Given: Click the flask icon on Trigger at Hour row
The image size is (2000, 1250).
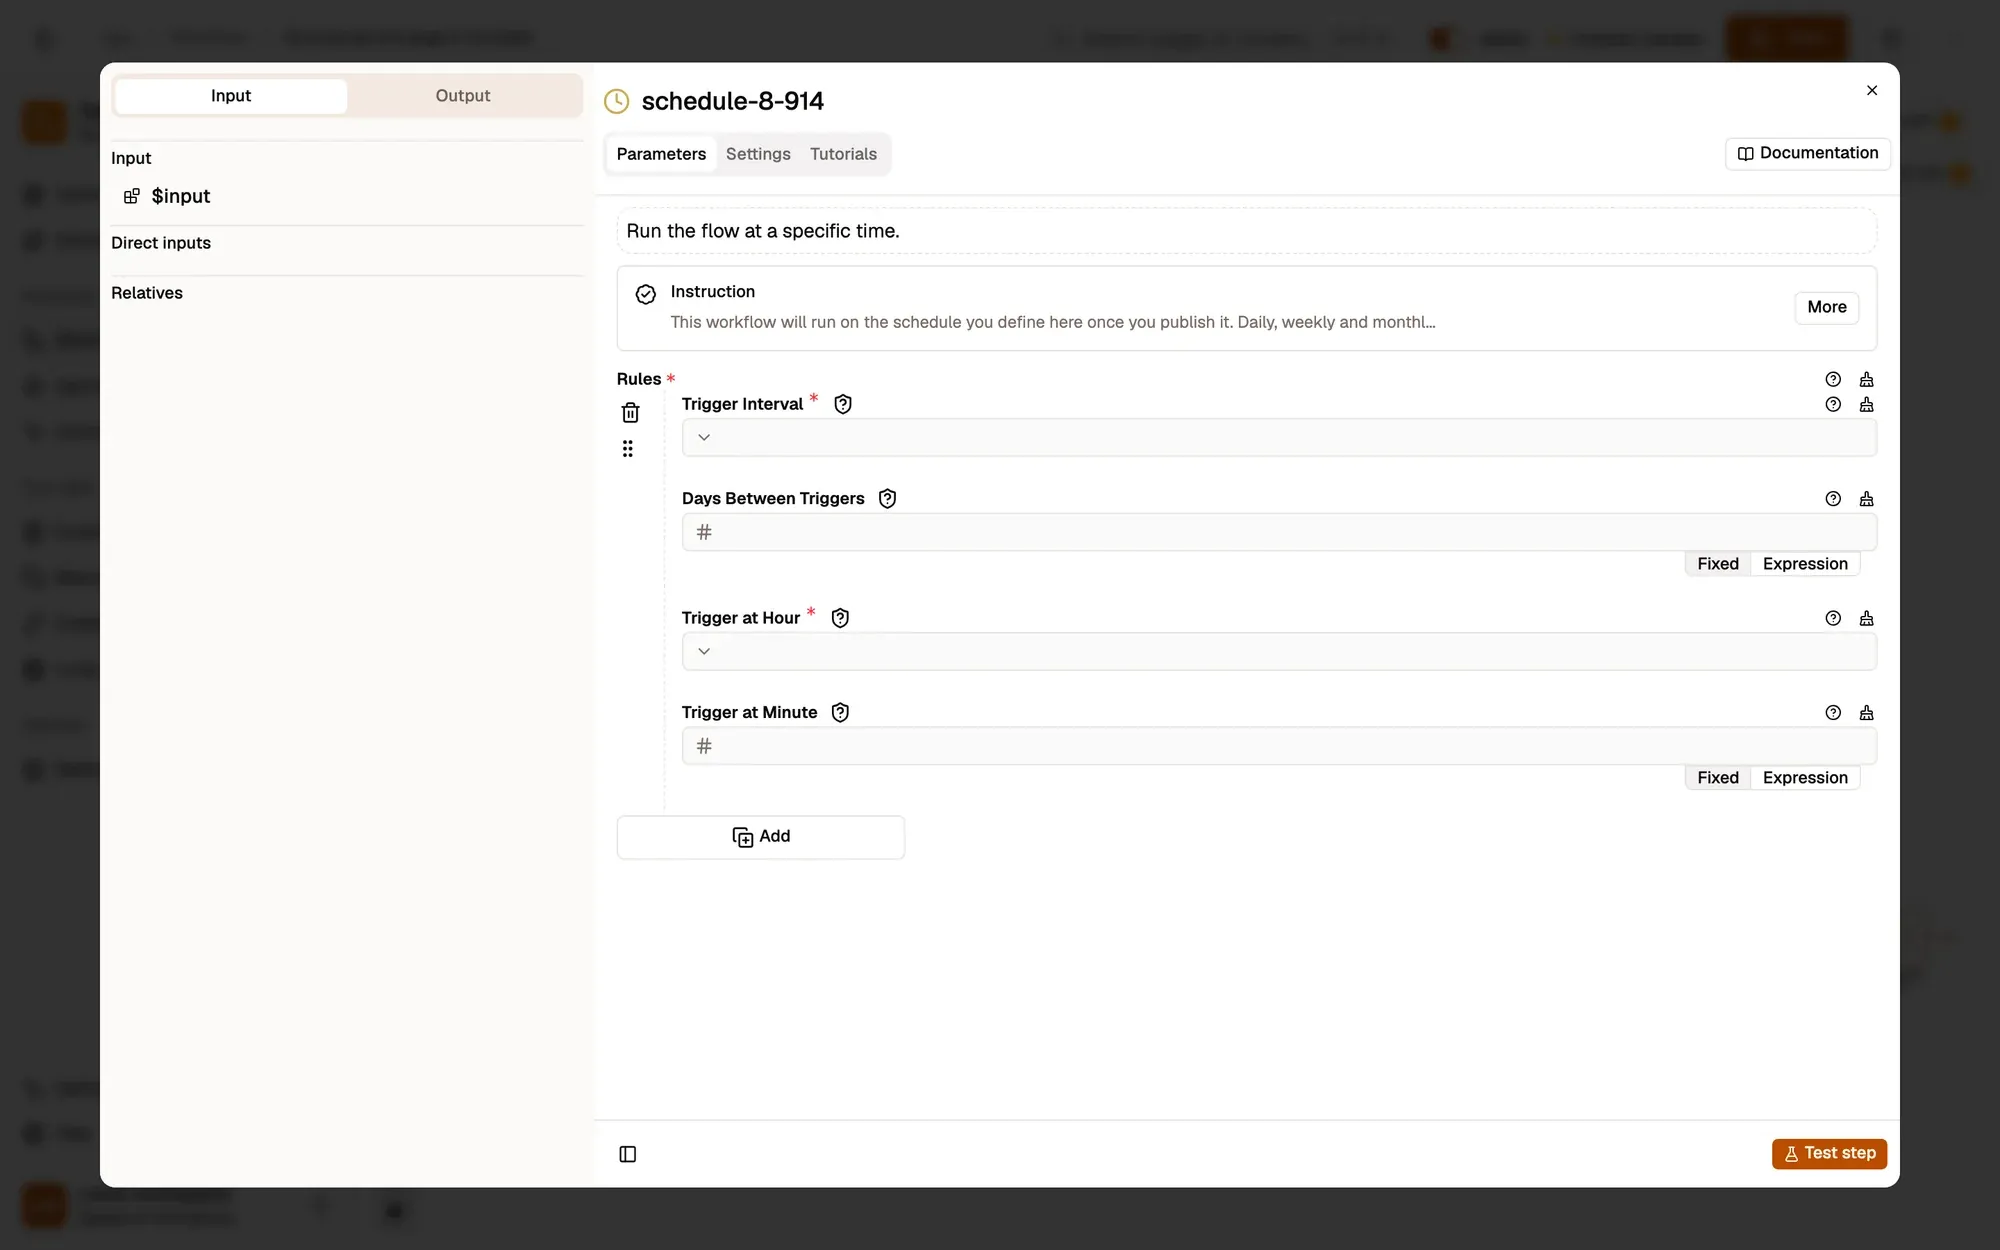Looking at the screenshot, I should point(1866,618).
